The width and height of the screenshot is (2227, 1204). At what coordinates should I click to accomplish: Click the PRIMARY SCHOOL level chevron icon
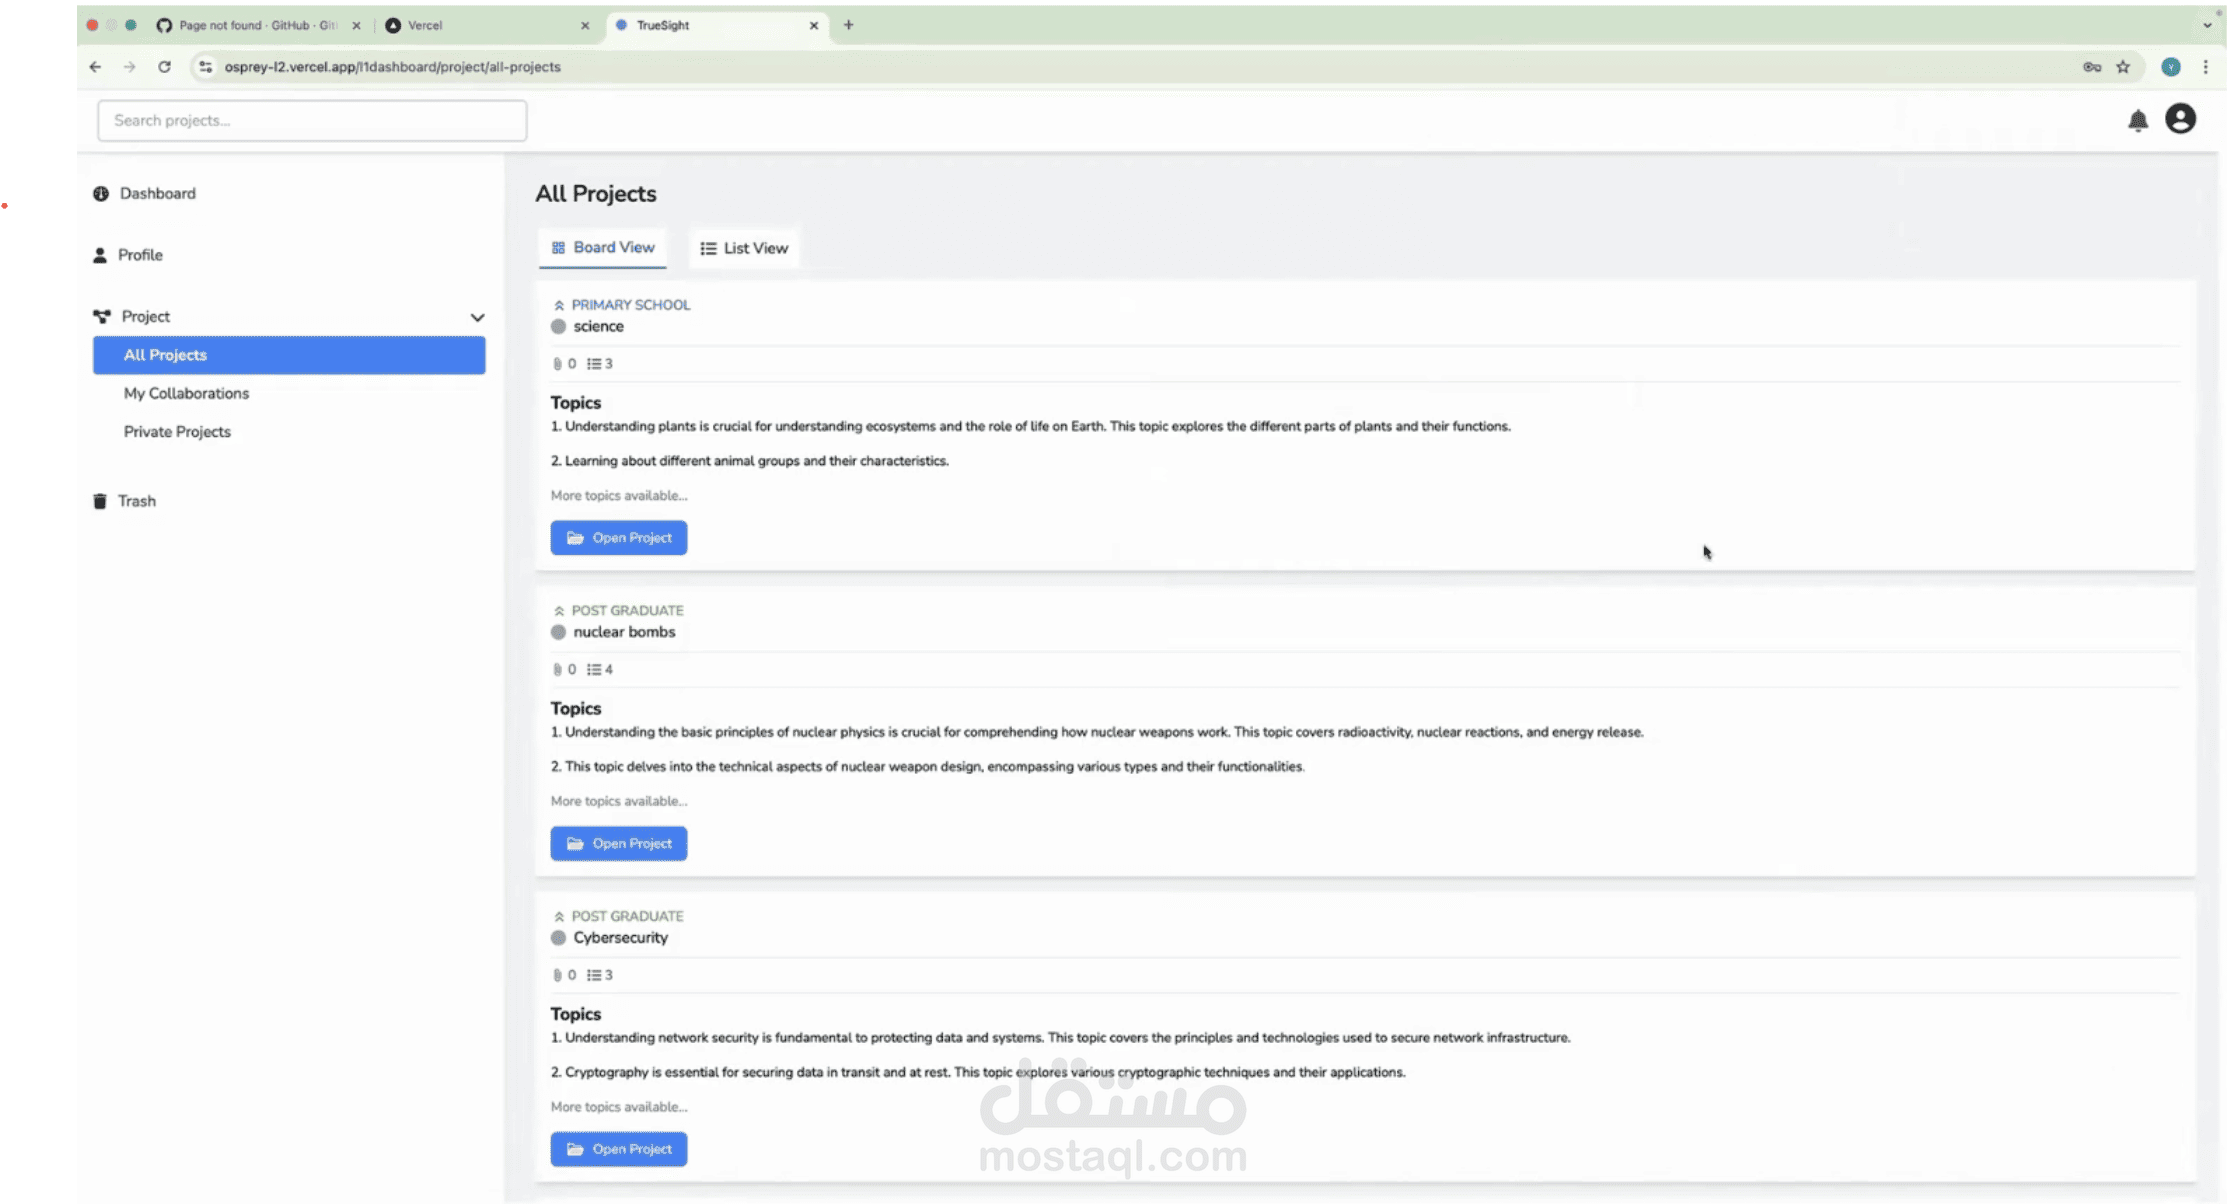[x=559, y=305]
